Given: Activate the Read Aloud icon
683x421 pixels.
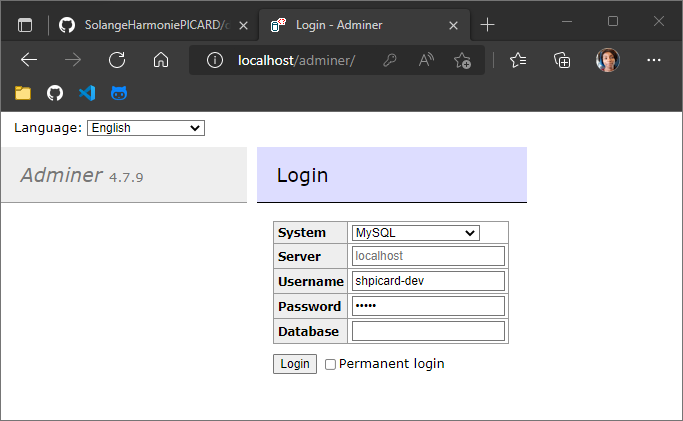Looking at the screenshot, I should (426, 60).
